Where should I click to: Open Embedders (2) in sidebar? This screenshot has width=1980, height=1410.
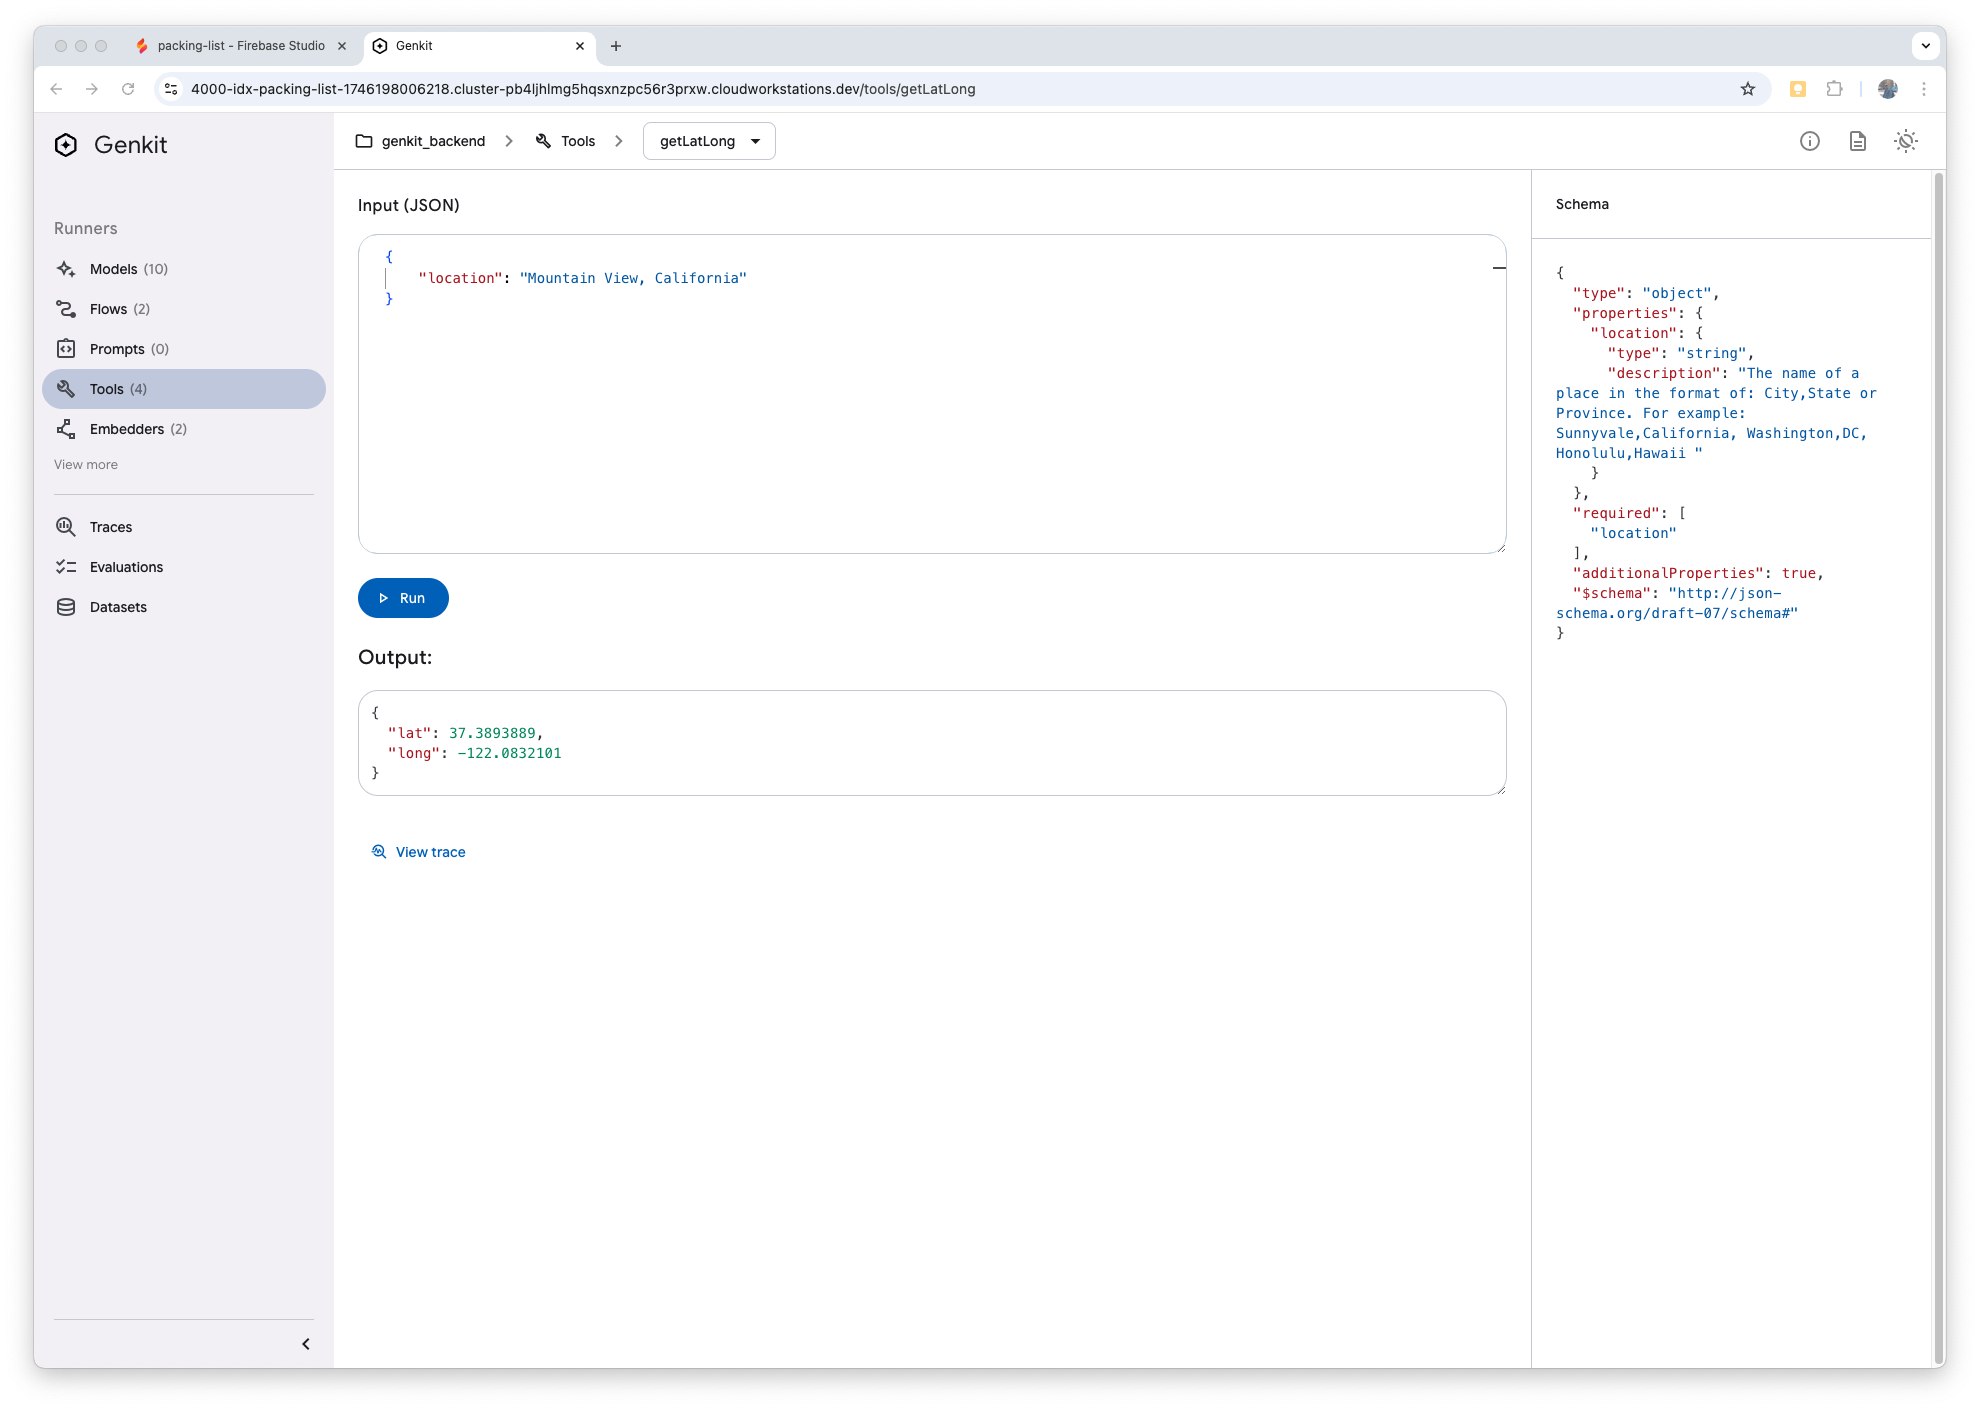coord(184,429)
